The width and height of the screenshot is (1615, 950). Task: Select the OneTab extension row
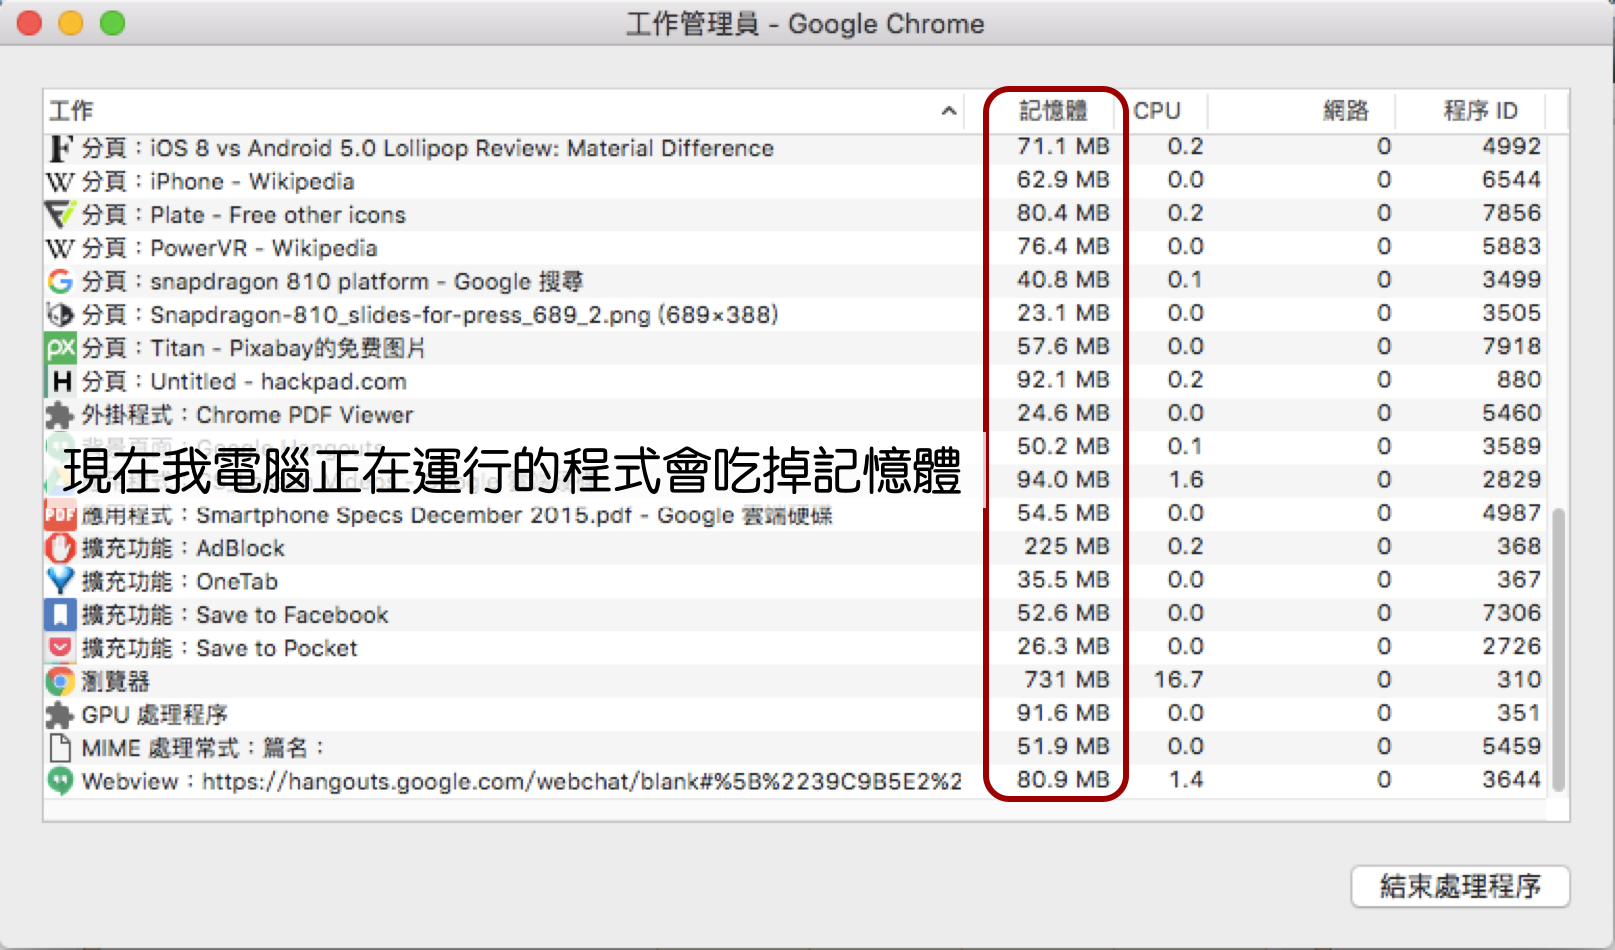point(794,581)
